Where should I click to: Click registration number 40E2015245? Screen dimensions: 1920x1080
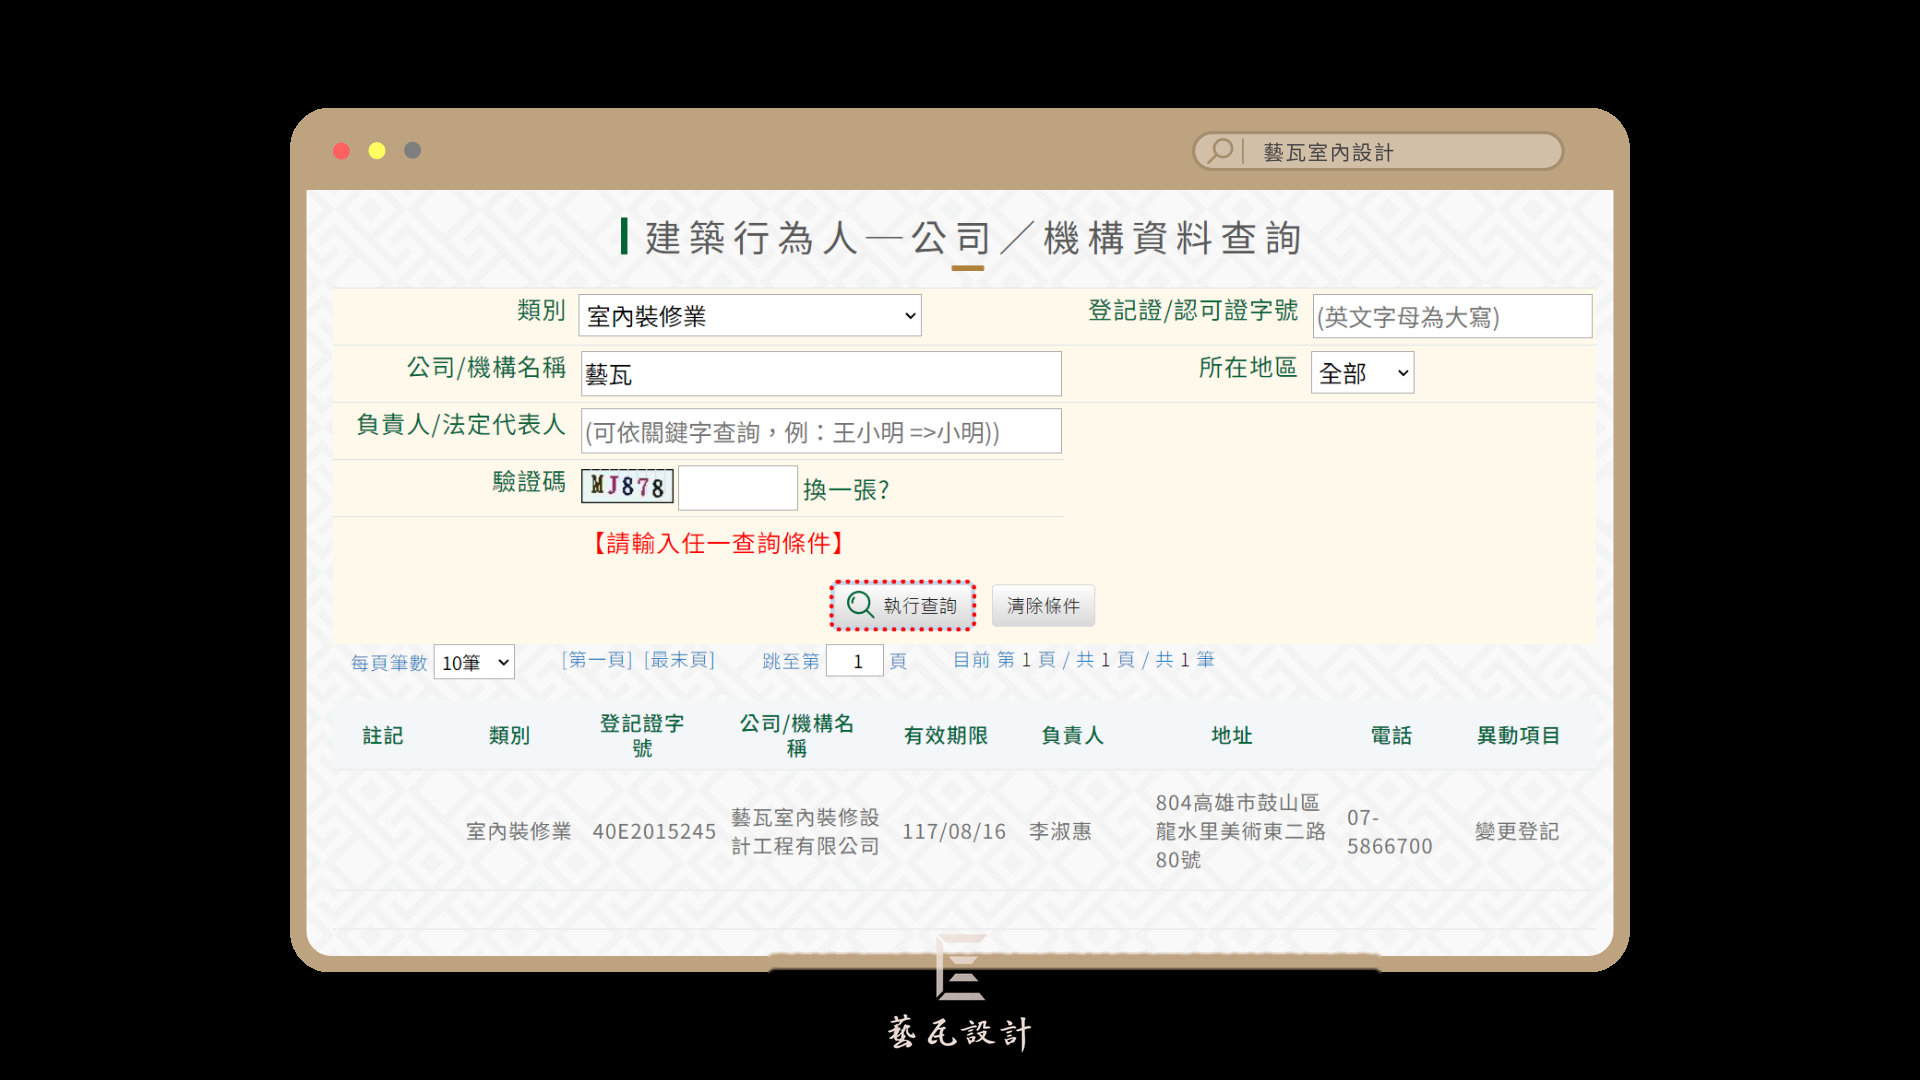click(654, 832)
